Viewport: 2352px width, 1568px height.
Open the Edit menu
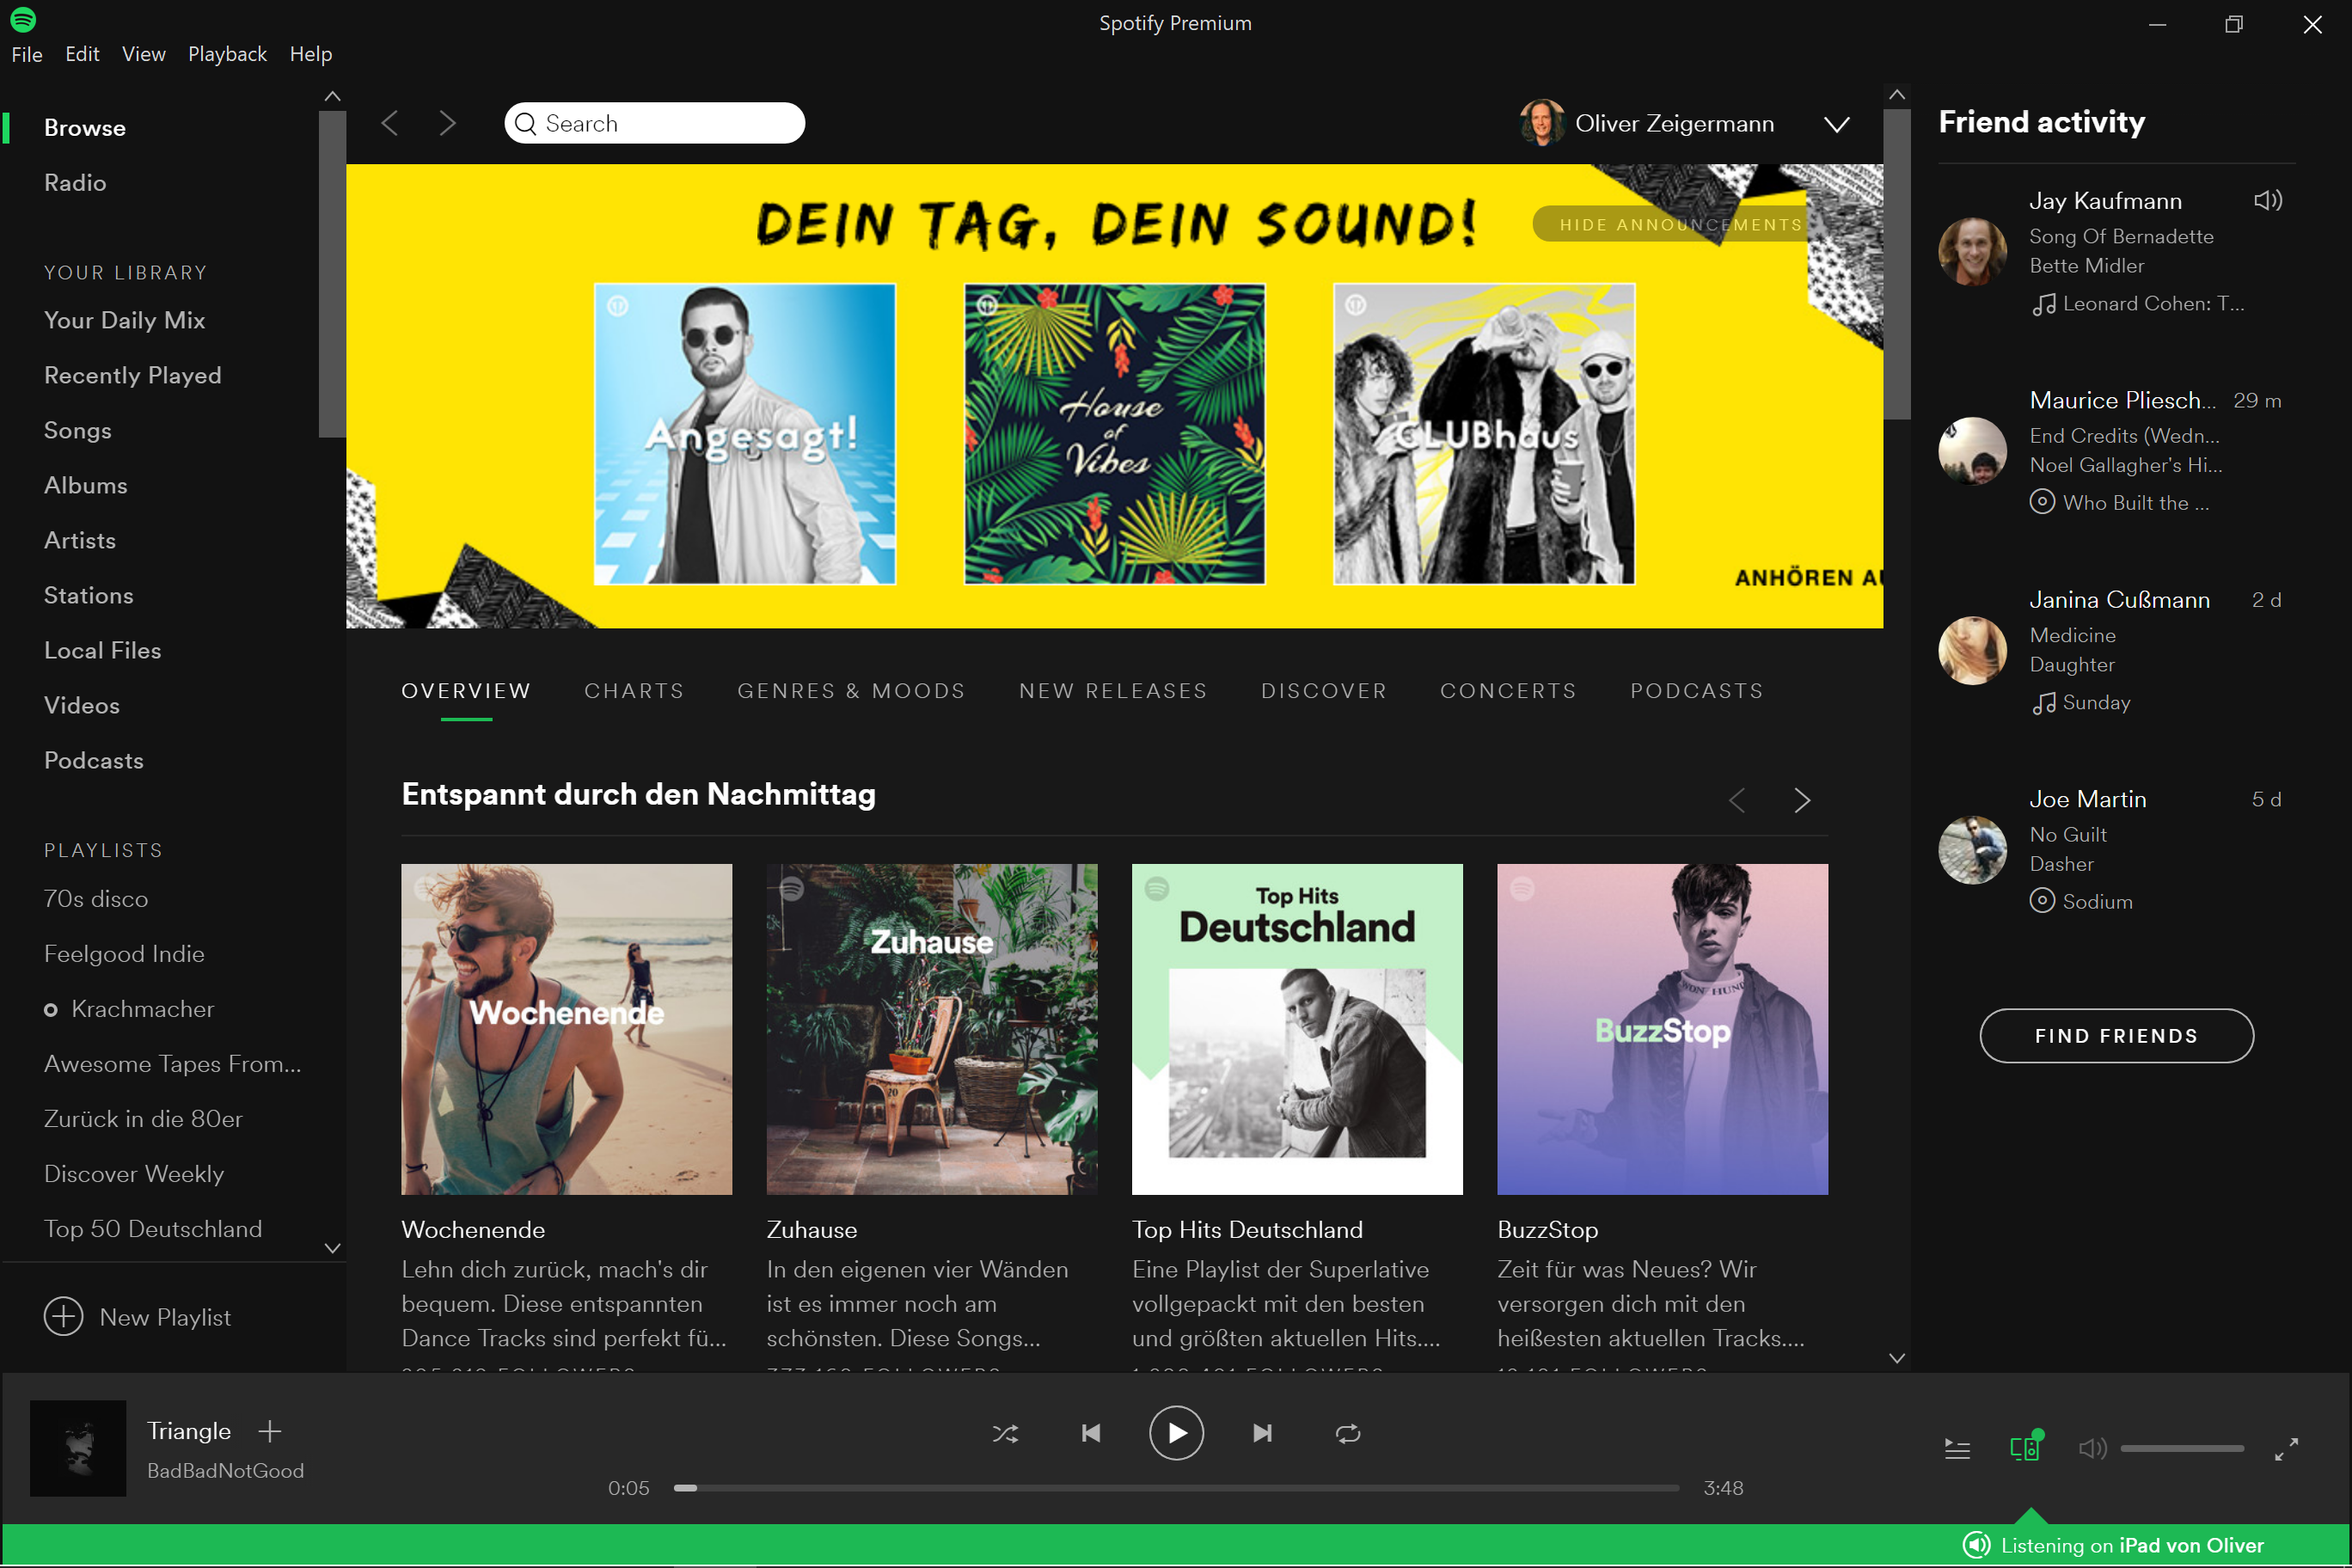coord(82,54)
